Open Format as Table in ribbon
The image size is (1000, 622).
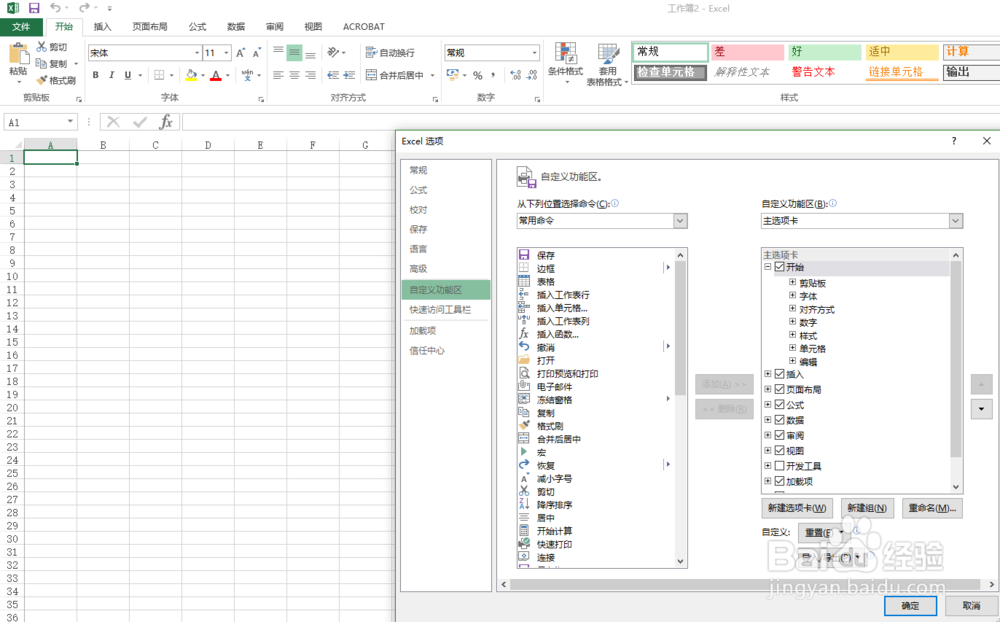click(x=607, y=64)
